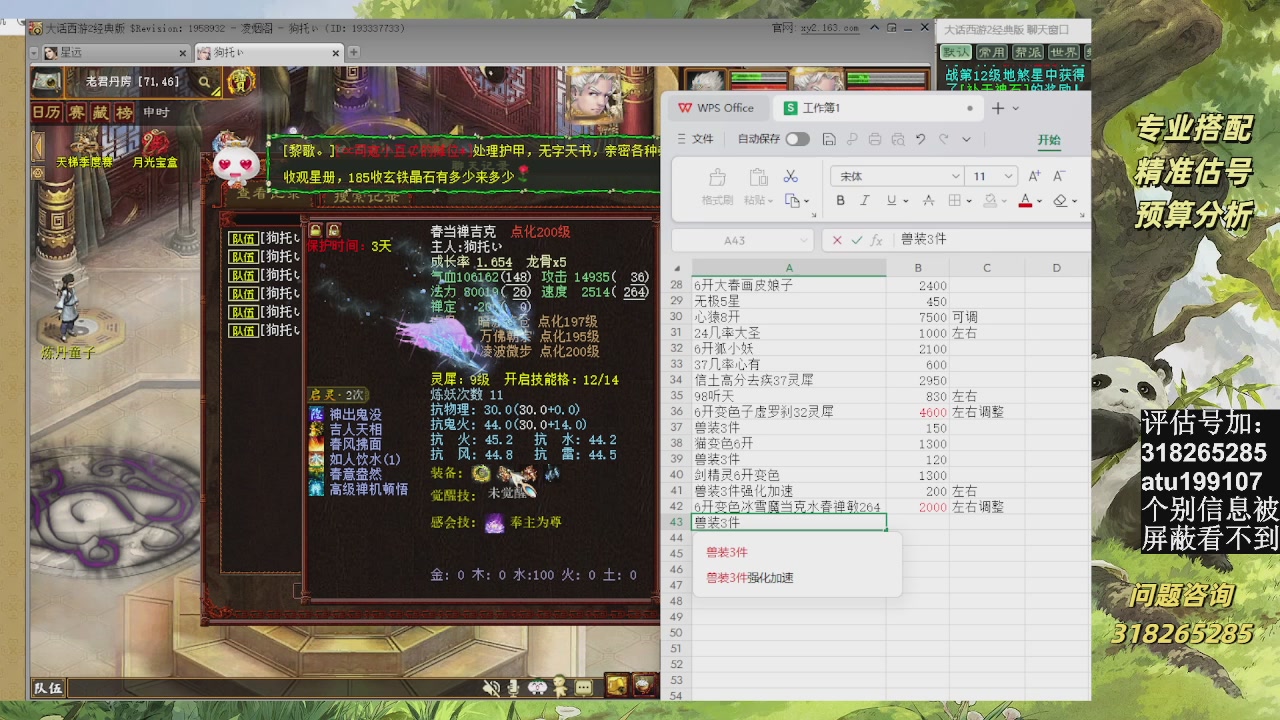Screen dimensions: 1280x720
Task: Open the fx insert function dialog
Action: 877,240
